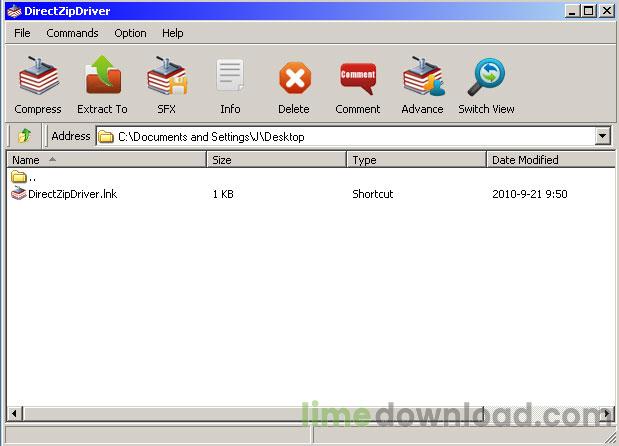Launch the Advance options icon
Image resolution: width=619 pixels, height=446 pixels.
pos(423,76)
